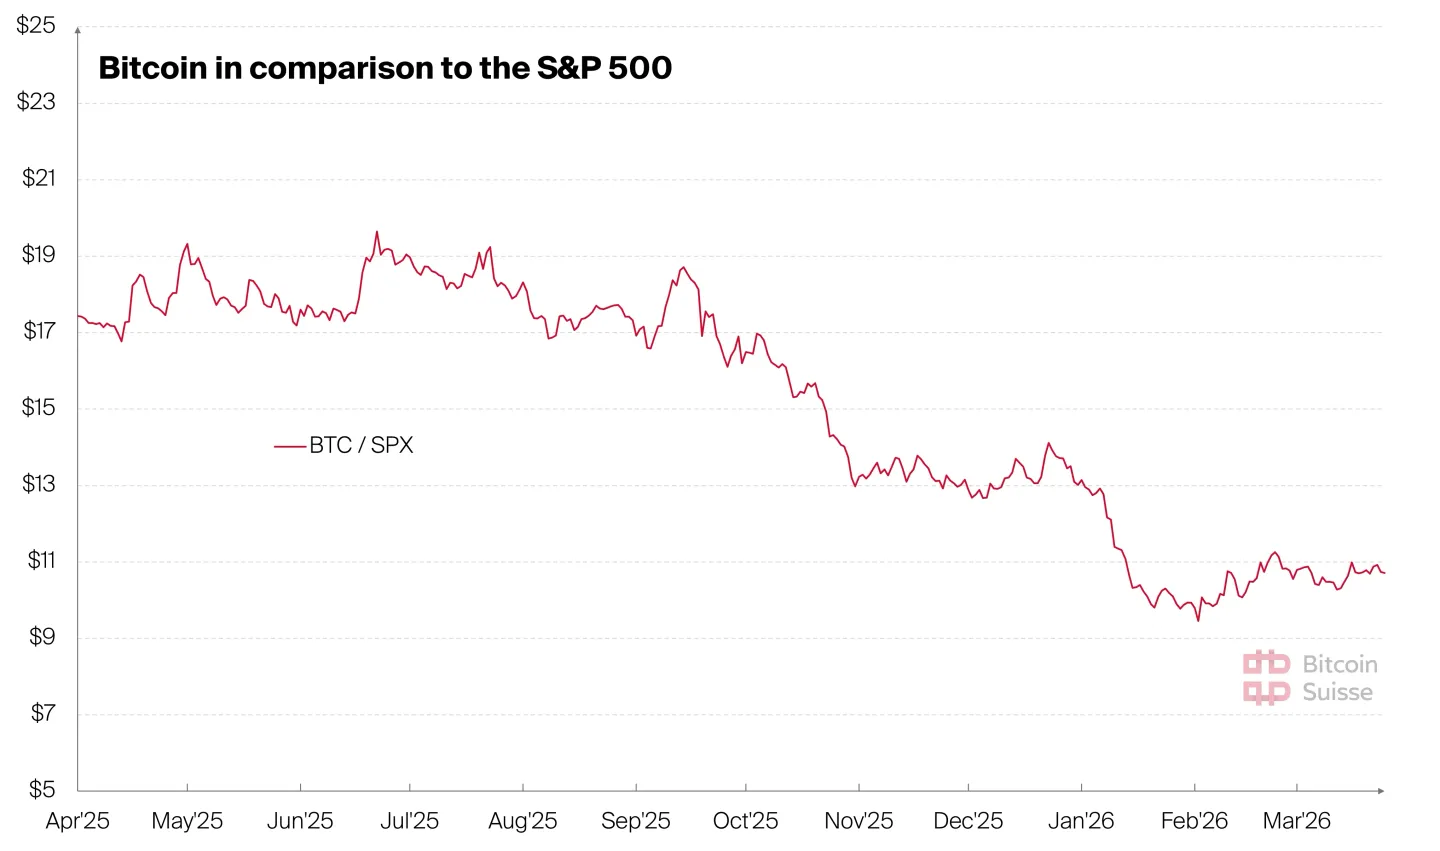Select the Jul'25 x-axis label
The height and width of the screenshot is (851, 1440).
click(x=409, y=821)
